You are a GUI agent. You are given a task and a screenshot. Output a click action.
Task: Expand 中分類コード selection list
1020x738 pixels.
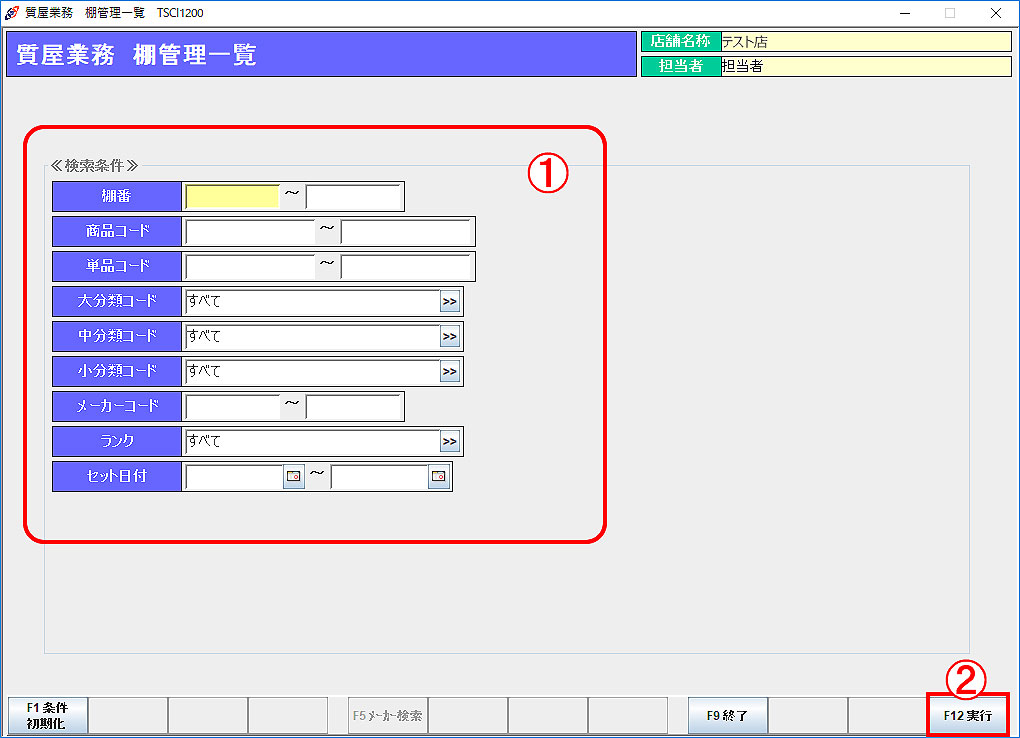tap(450, 336)
